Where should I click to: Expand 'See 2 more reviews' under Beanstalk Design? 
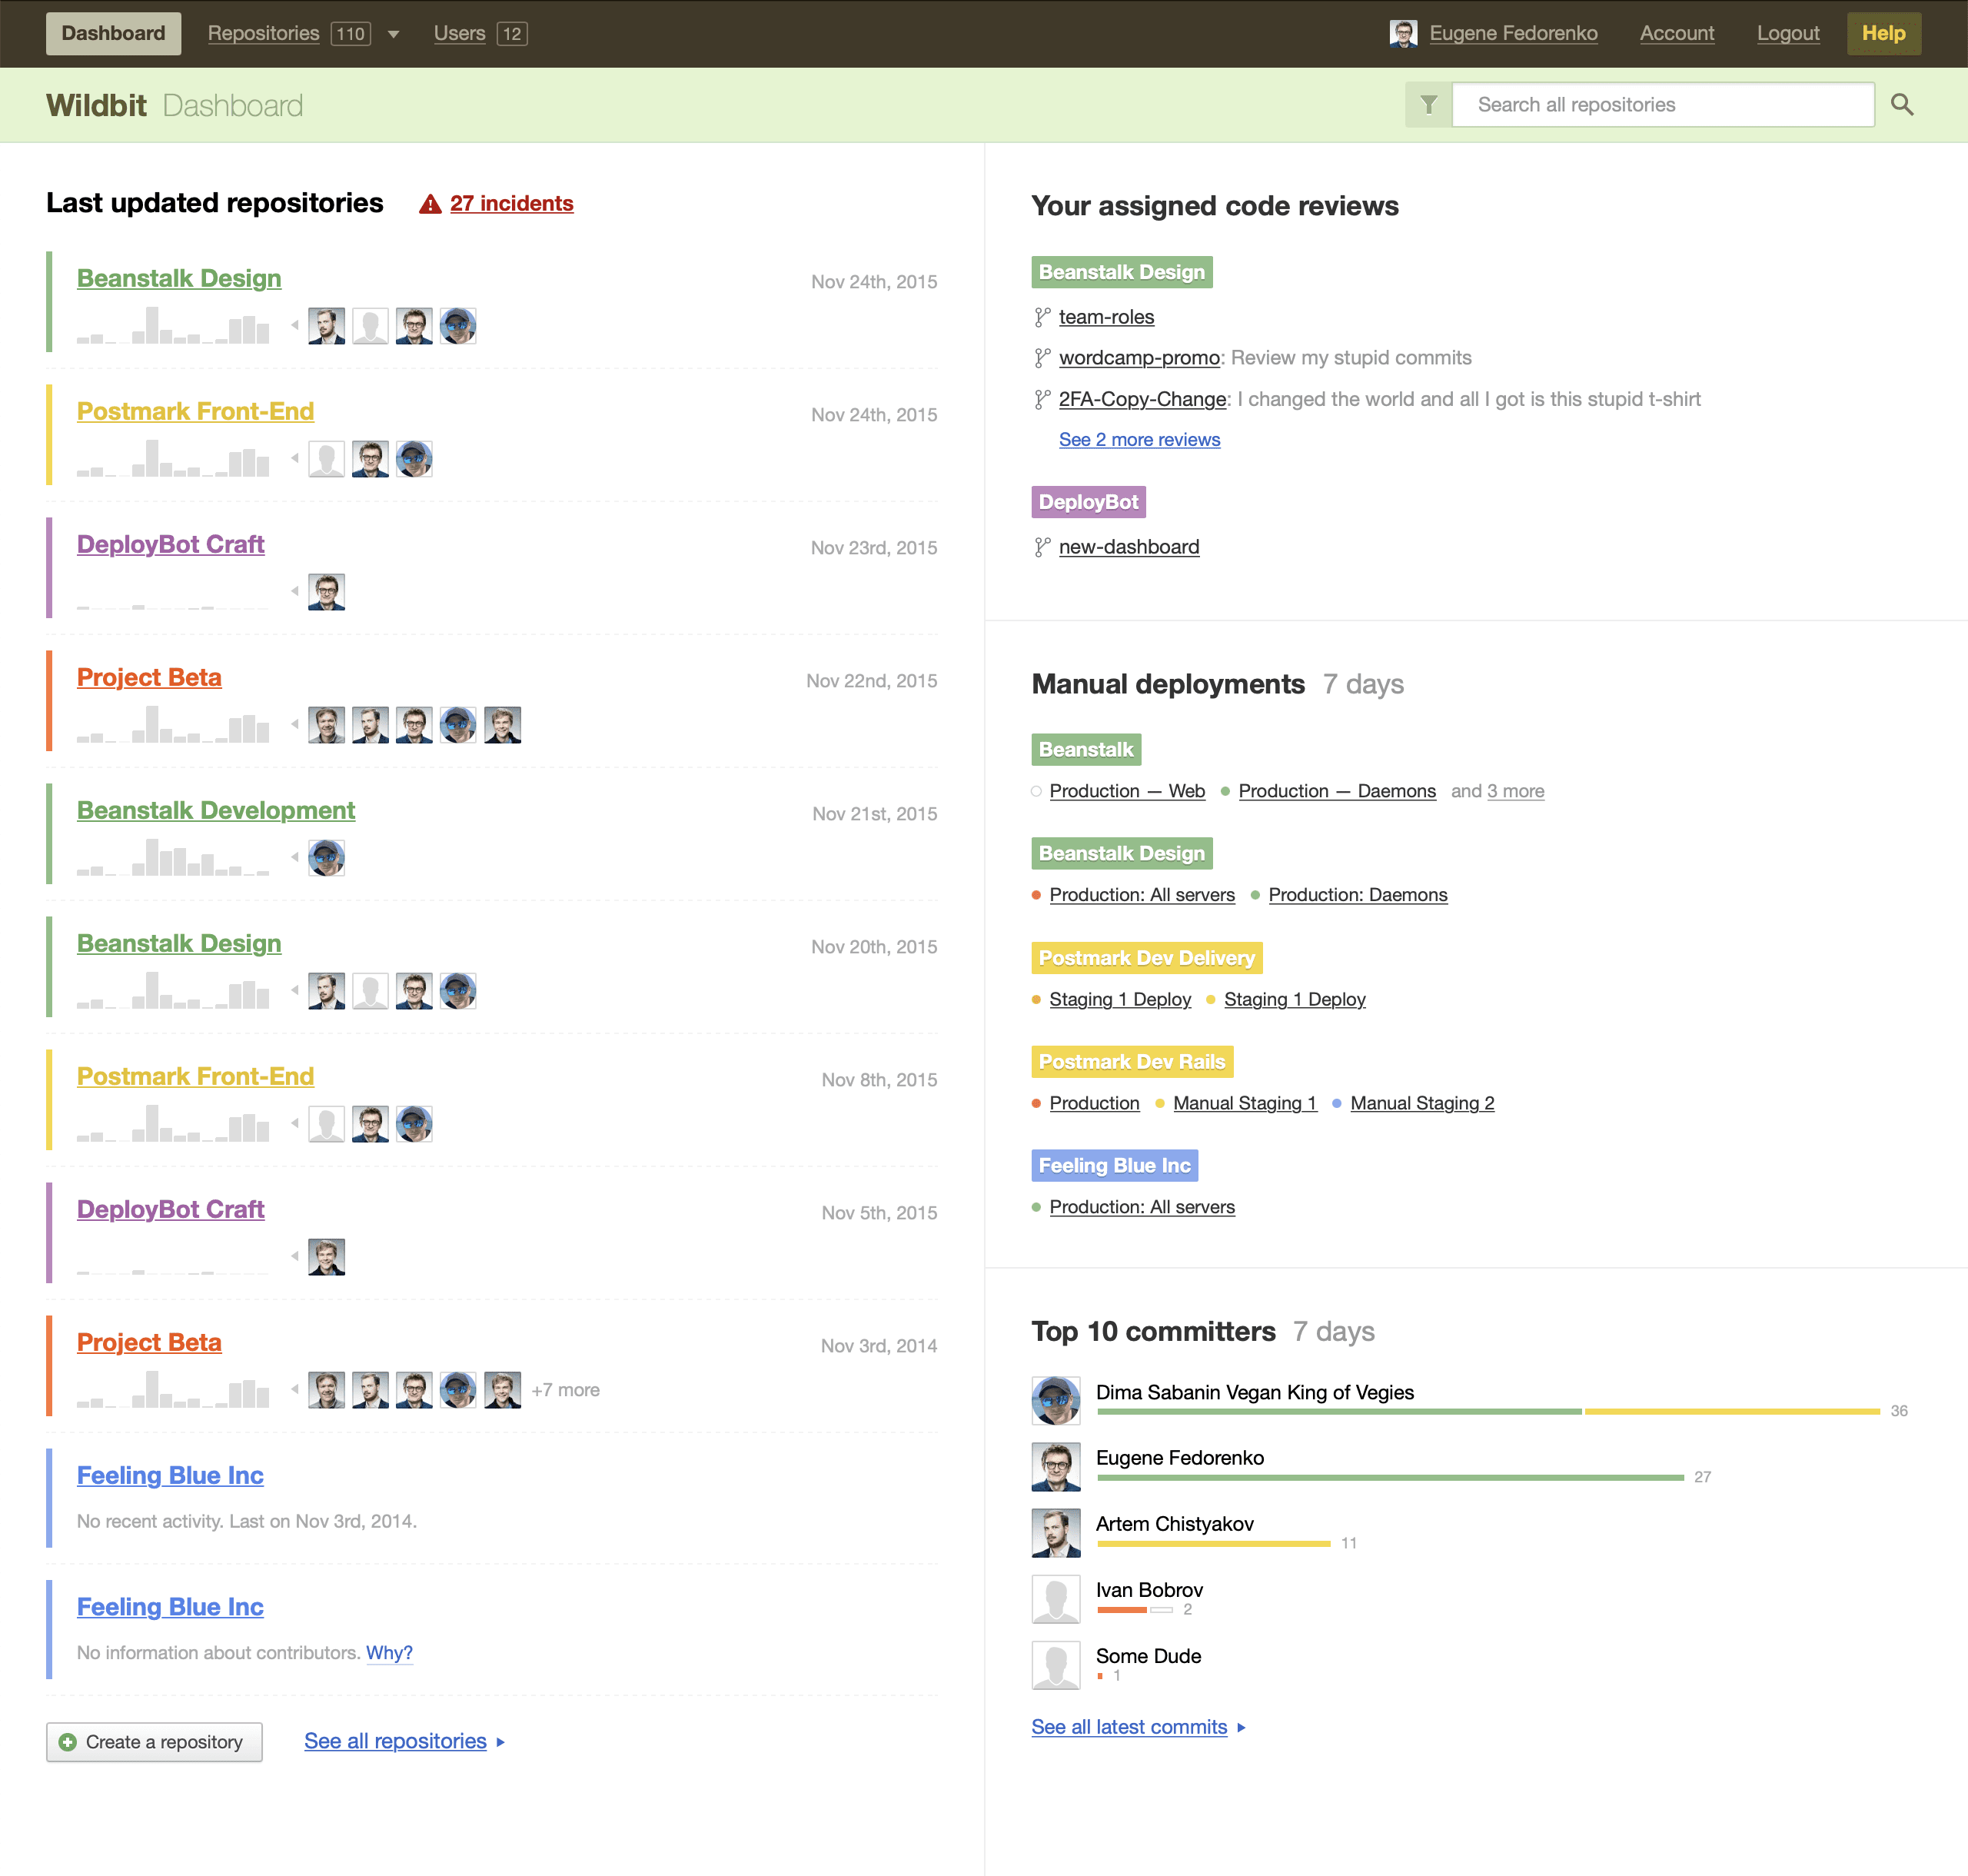click(1139, 440)
